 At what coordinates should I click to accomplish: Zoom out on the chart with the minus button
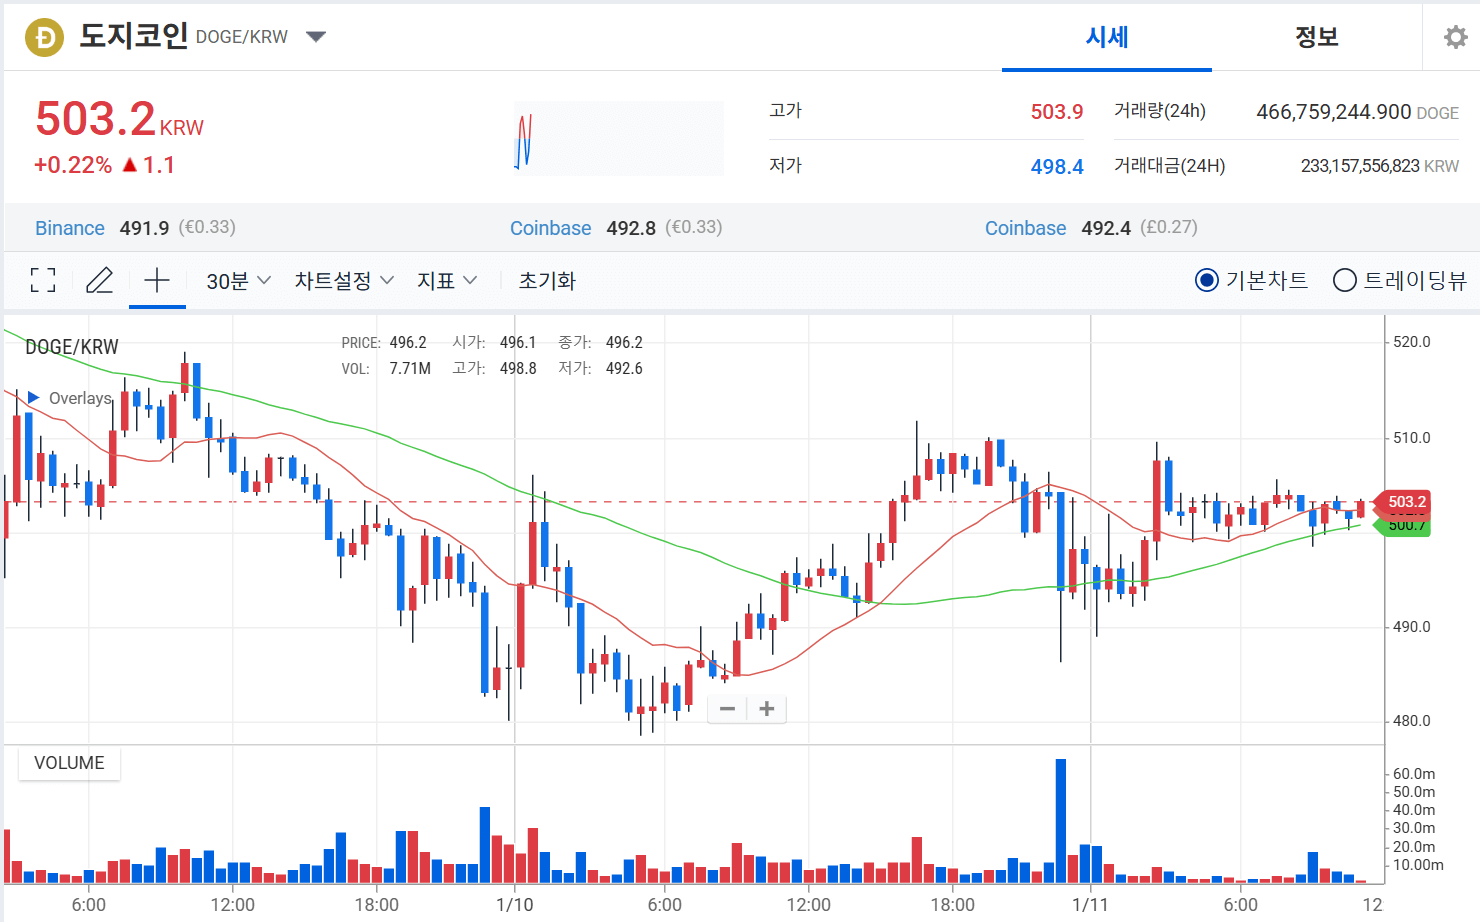(727, 708)
